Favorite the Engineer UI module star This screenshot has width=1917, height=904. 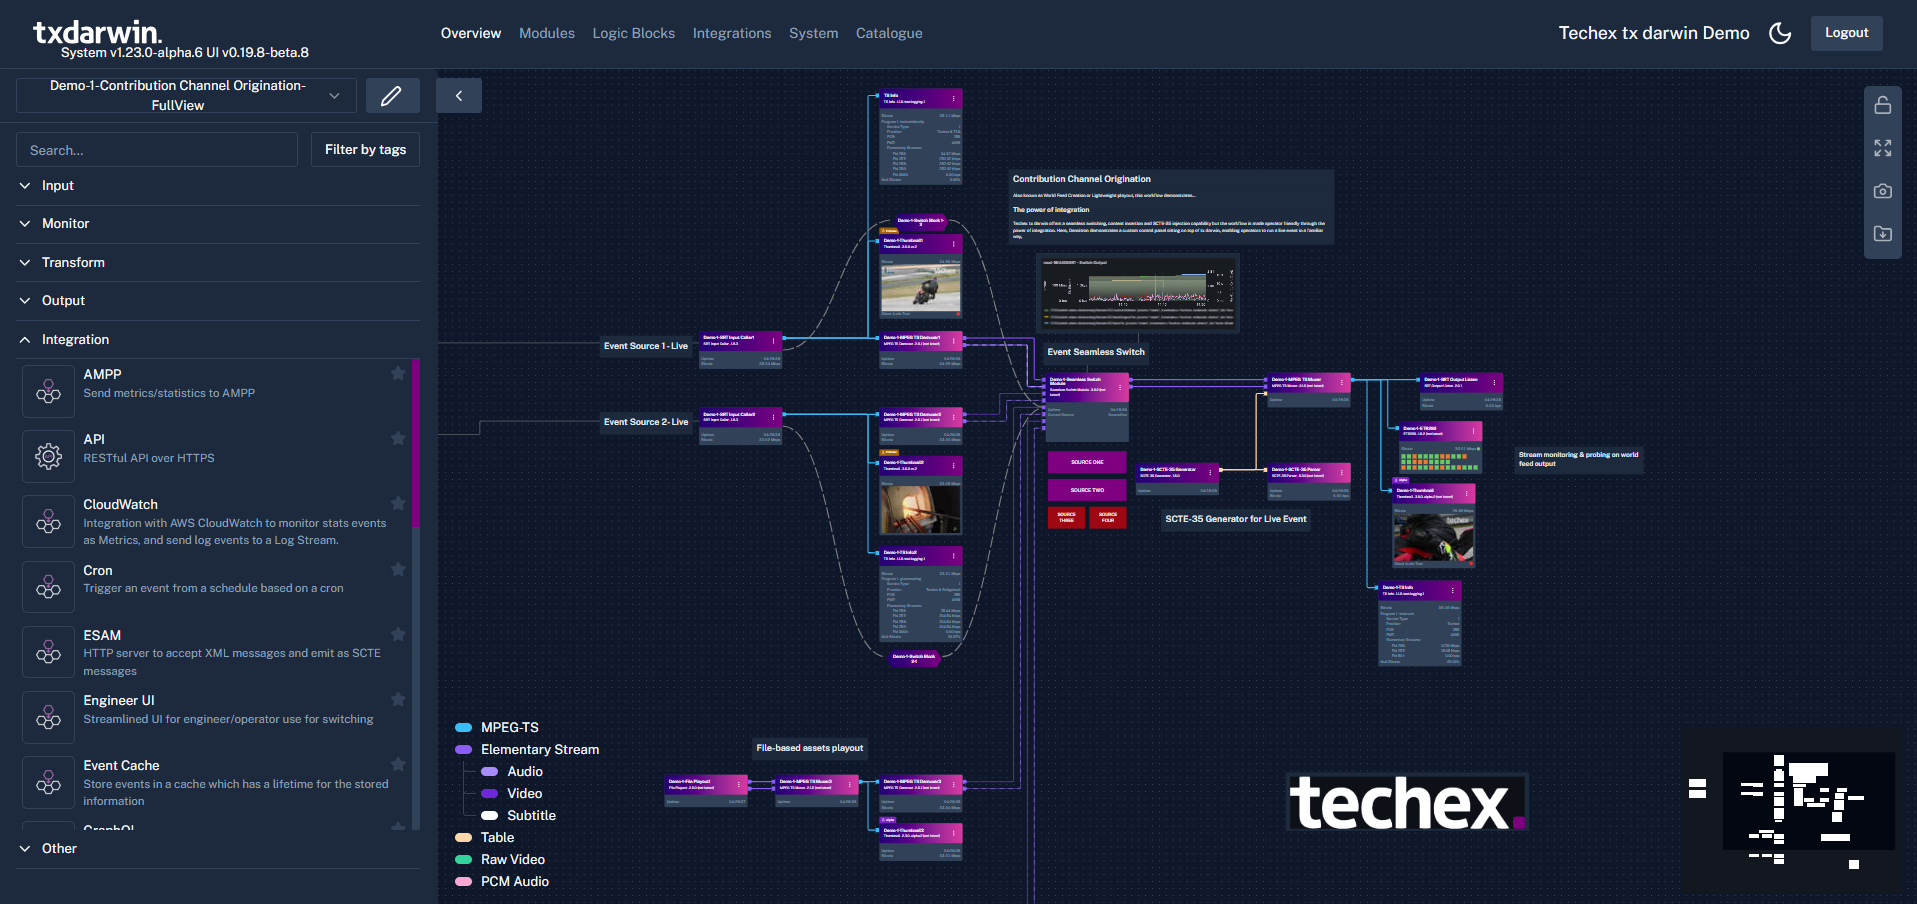coord(398,699)
